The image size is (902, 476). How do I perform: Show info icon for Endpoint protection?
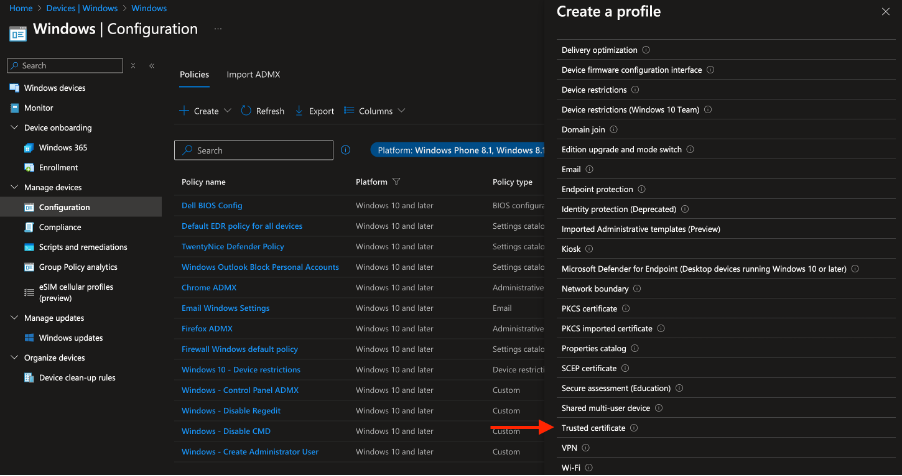click(641, 189)
